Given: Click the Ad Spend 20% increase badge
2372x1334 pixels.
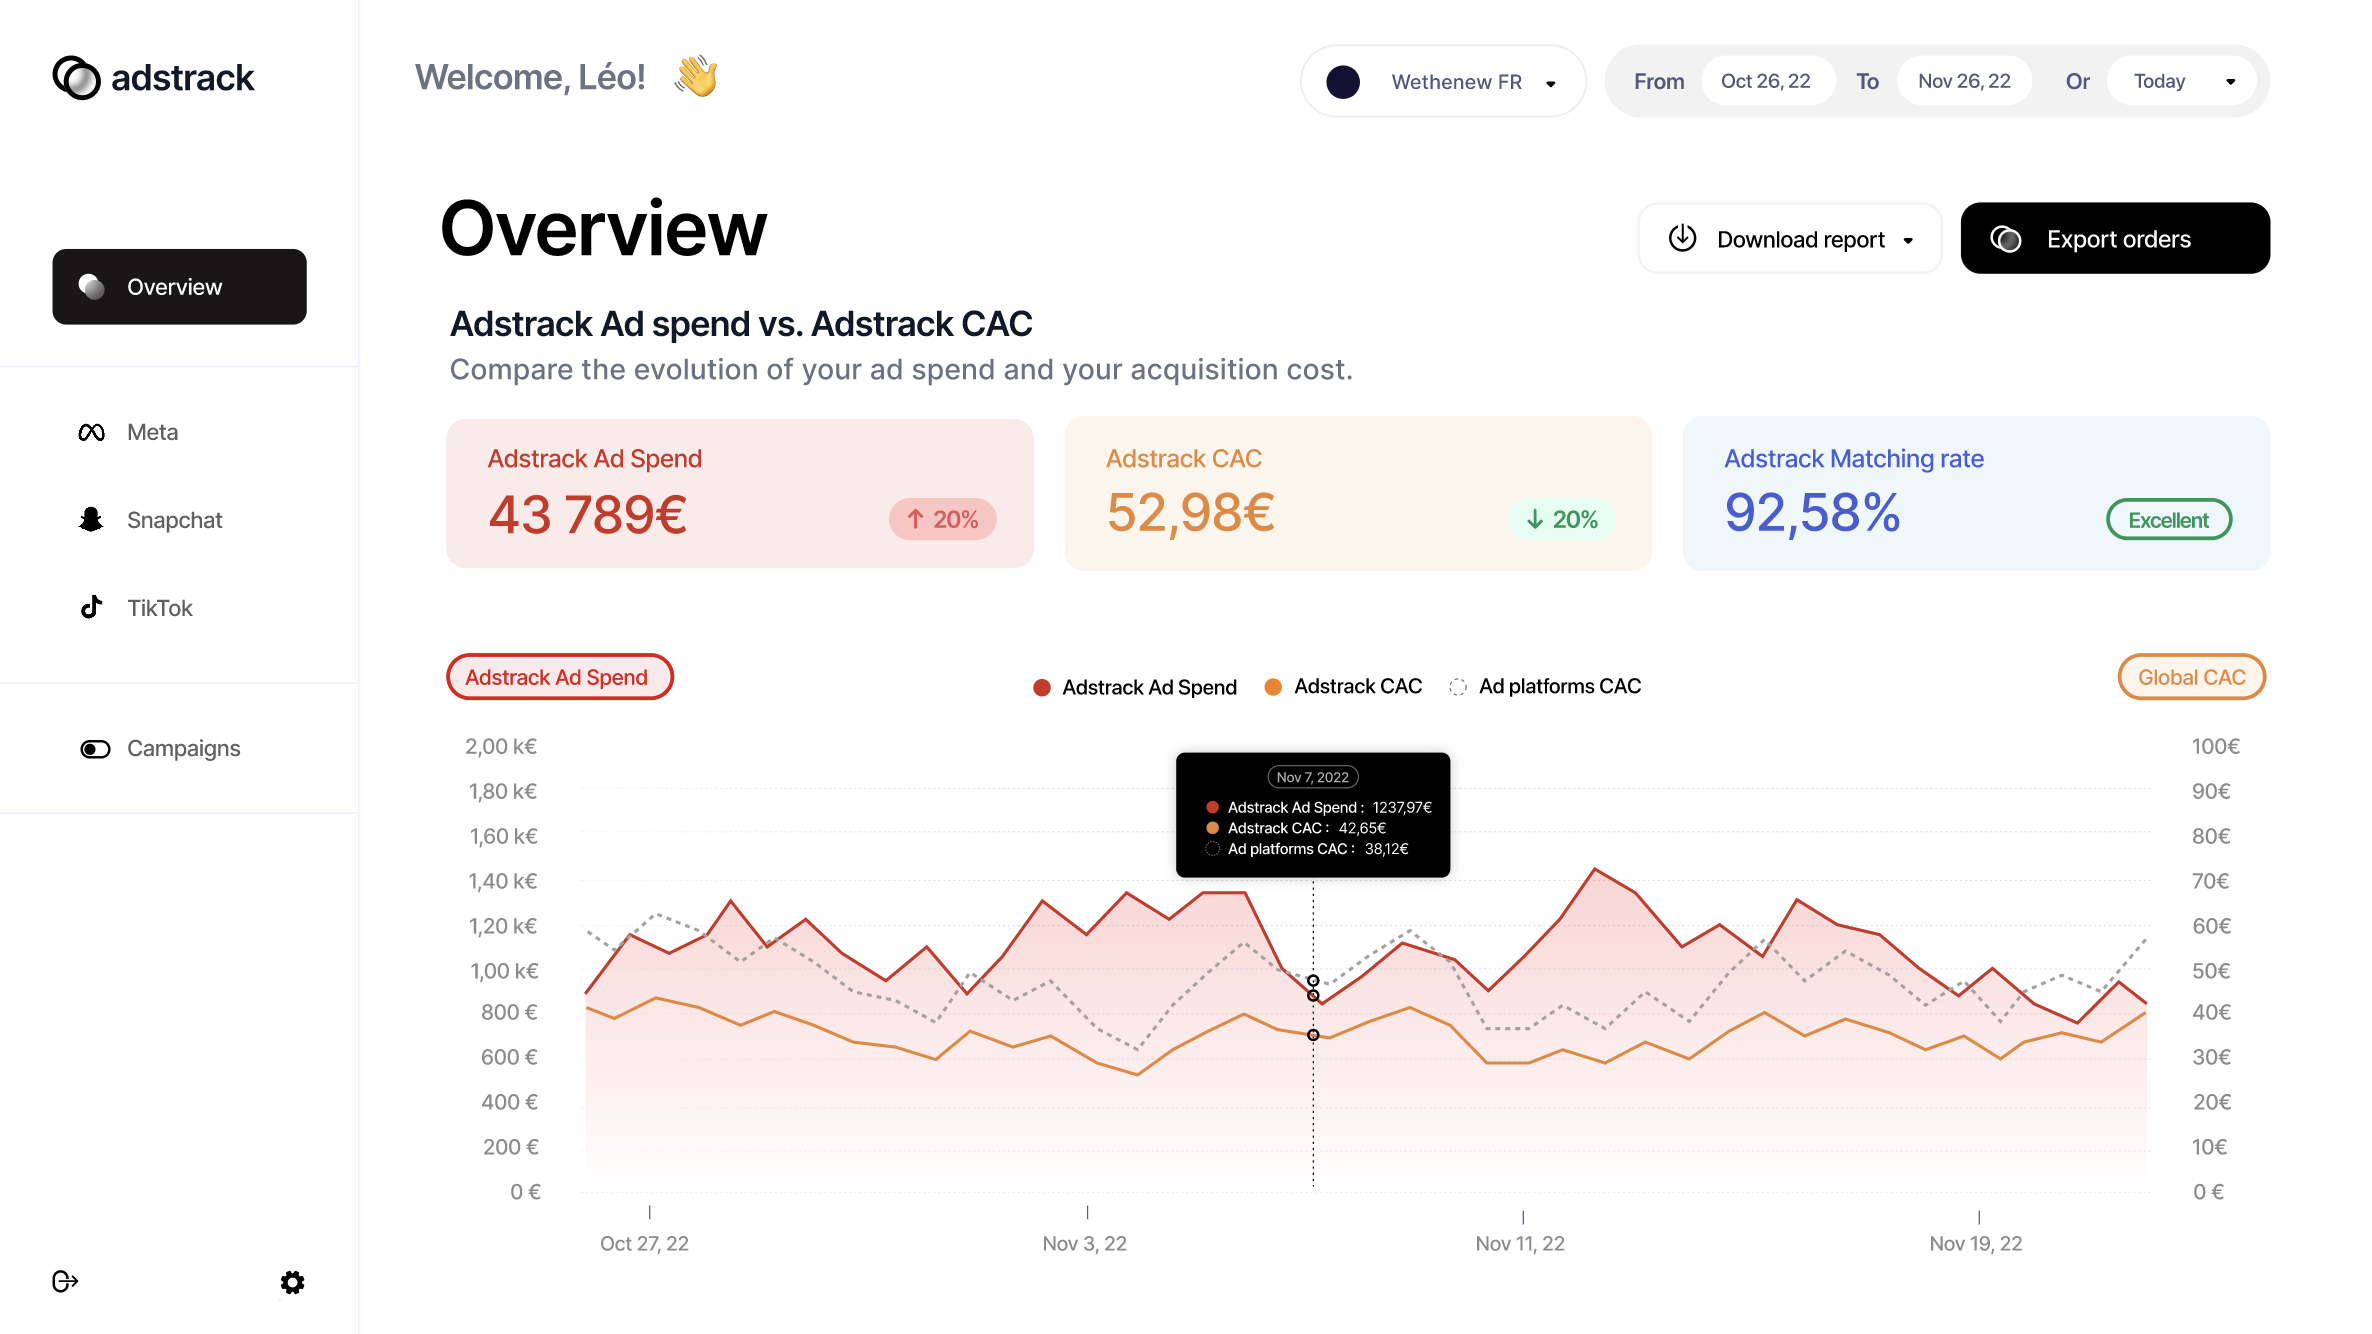Looking at the screenshot, I should (942, 519).
